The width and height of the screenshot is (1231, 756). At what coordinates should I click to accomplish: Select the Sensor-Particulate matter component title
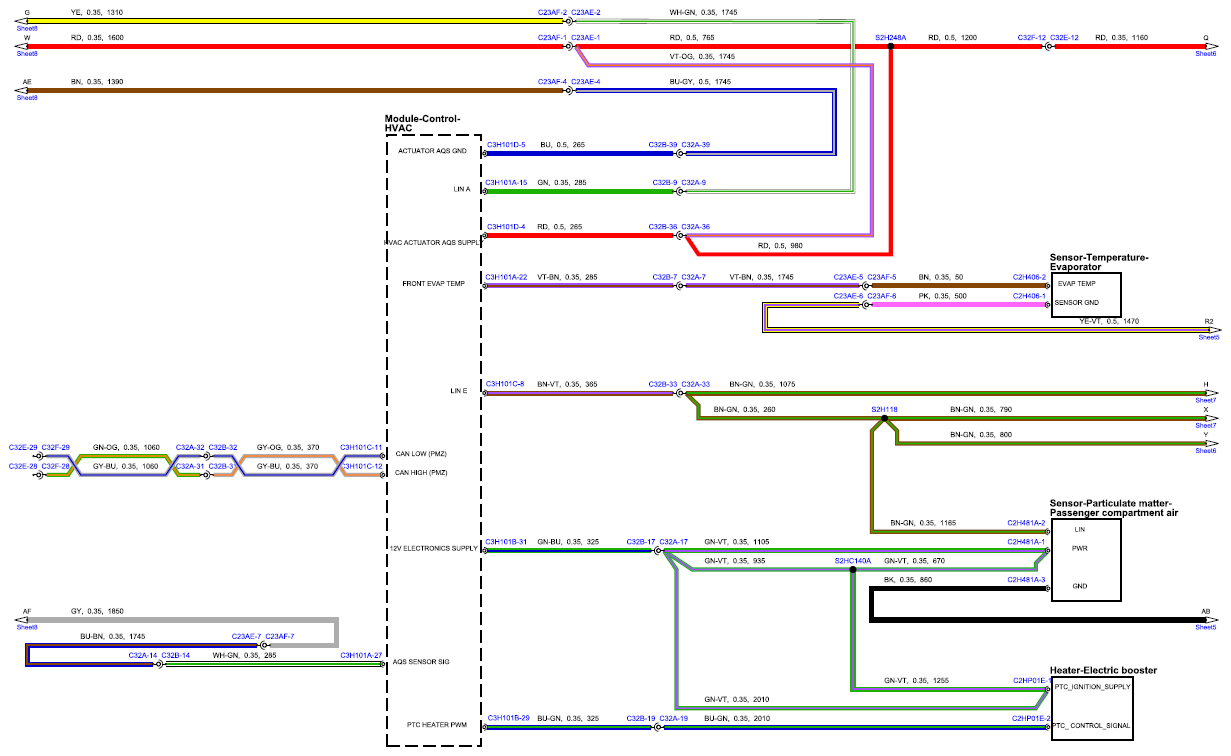pos(1113,508)
